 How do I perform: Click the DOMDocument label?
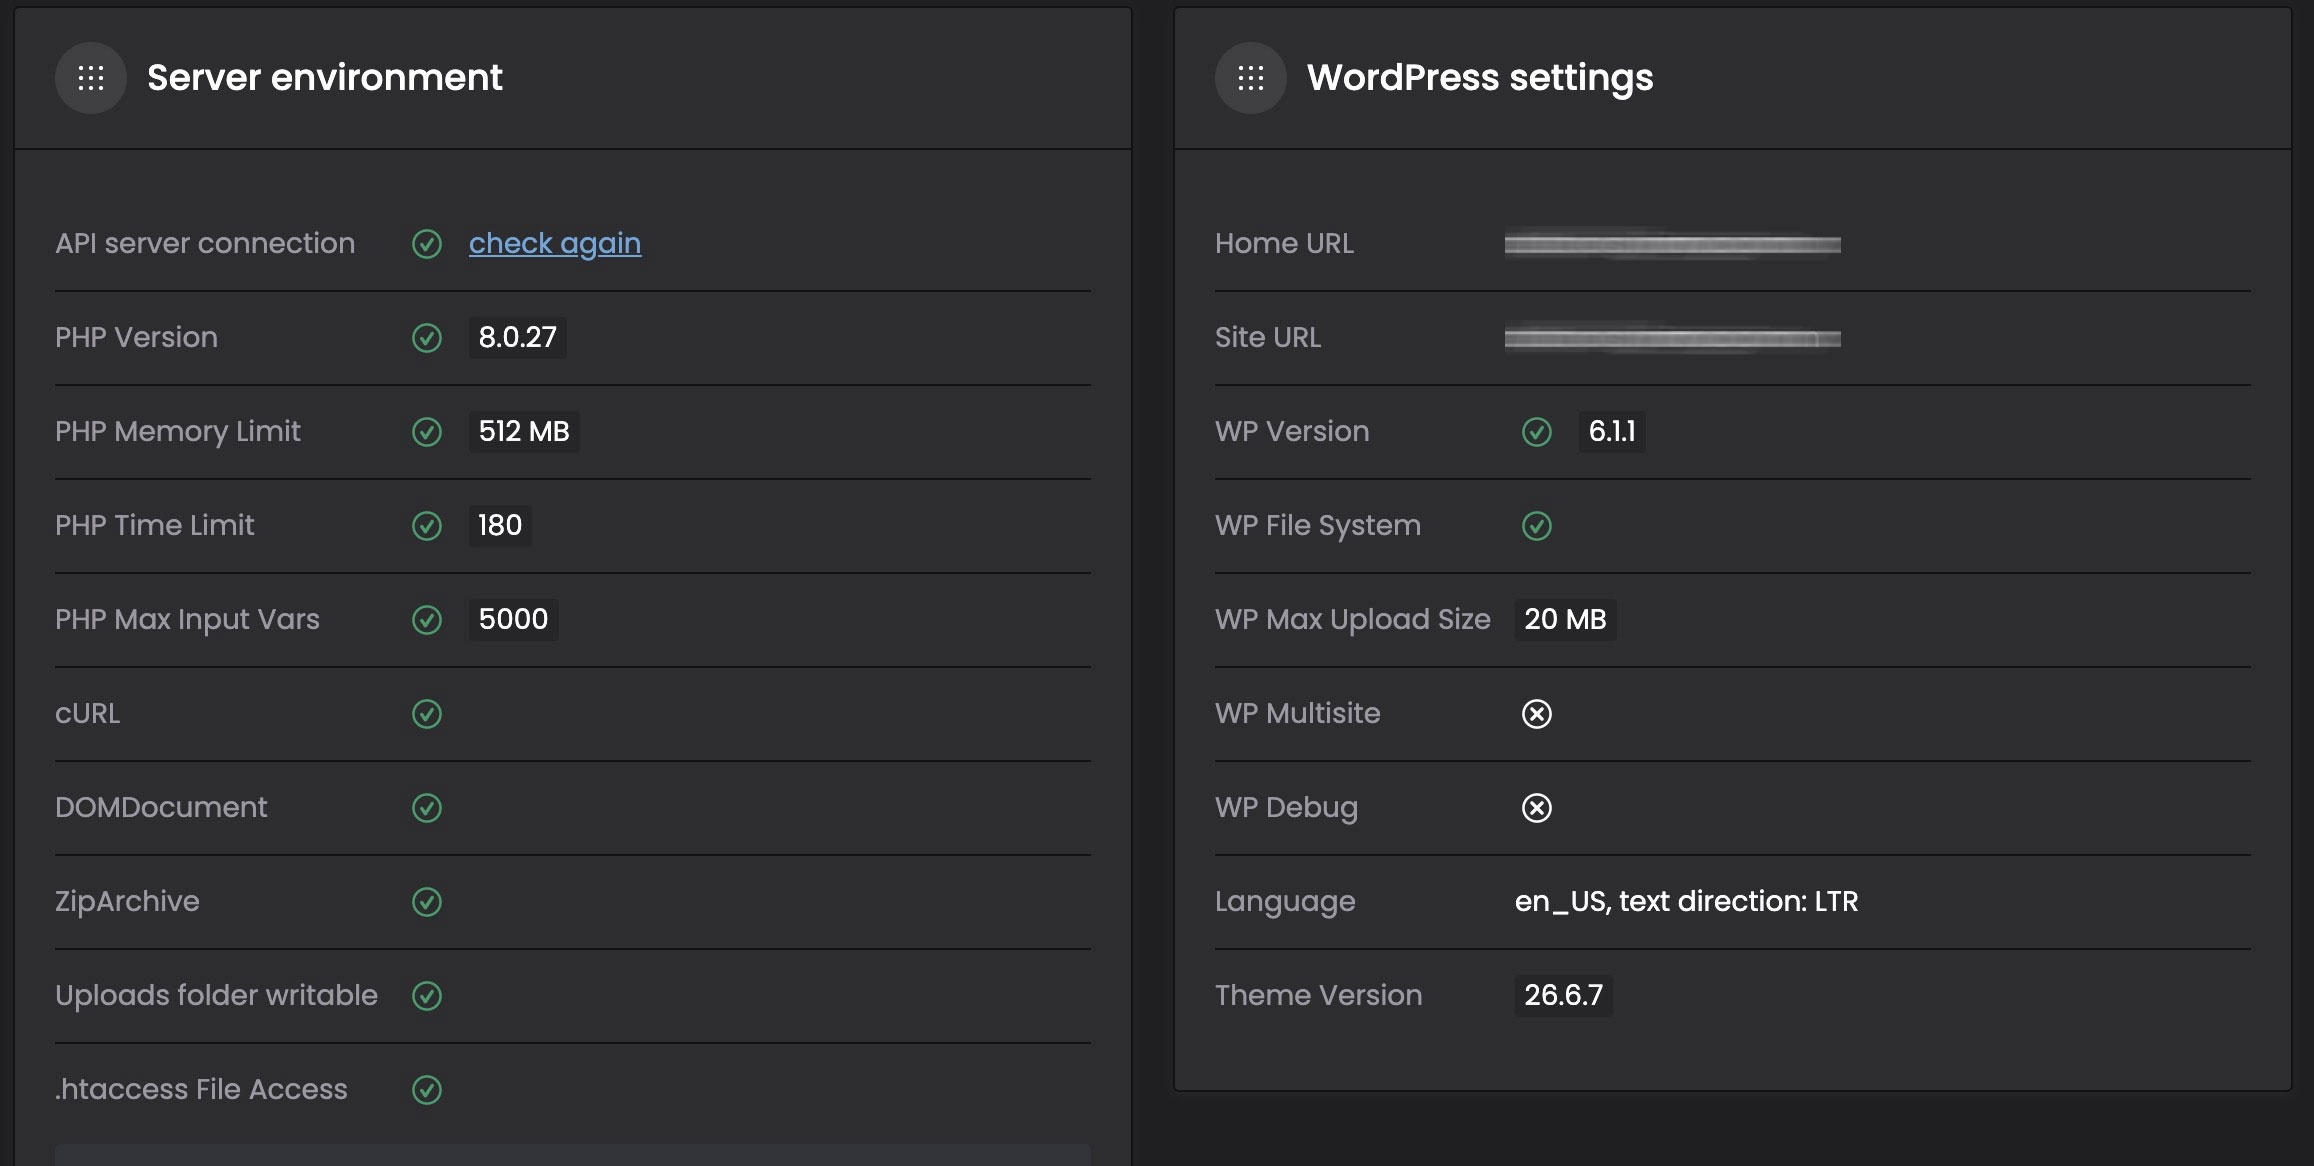(x=161, y=807)
